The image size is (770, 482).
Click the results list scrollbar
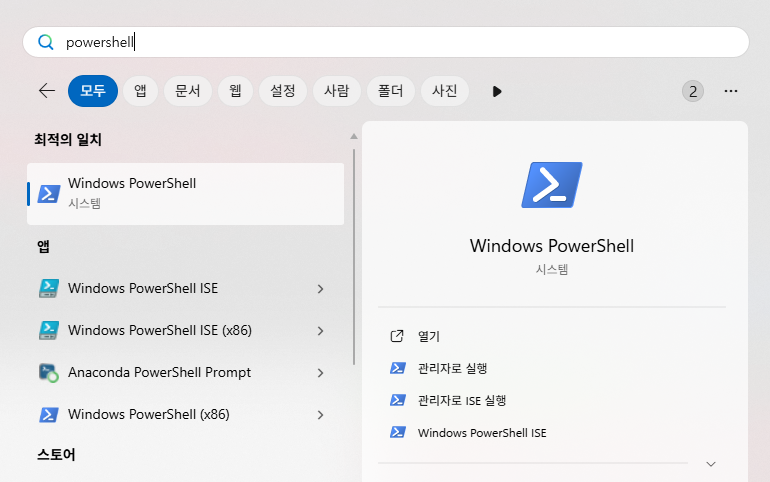[354, 257]
